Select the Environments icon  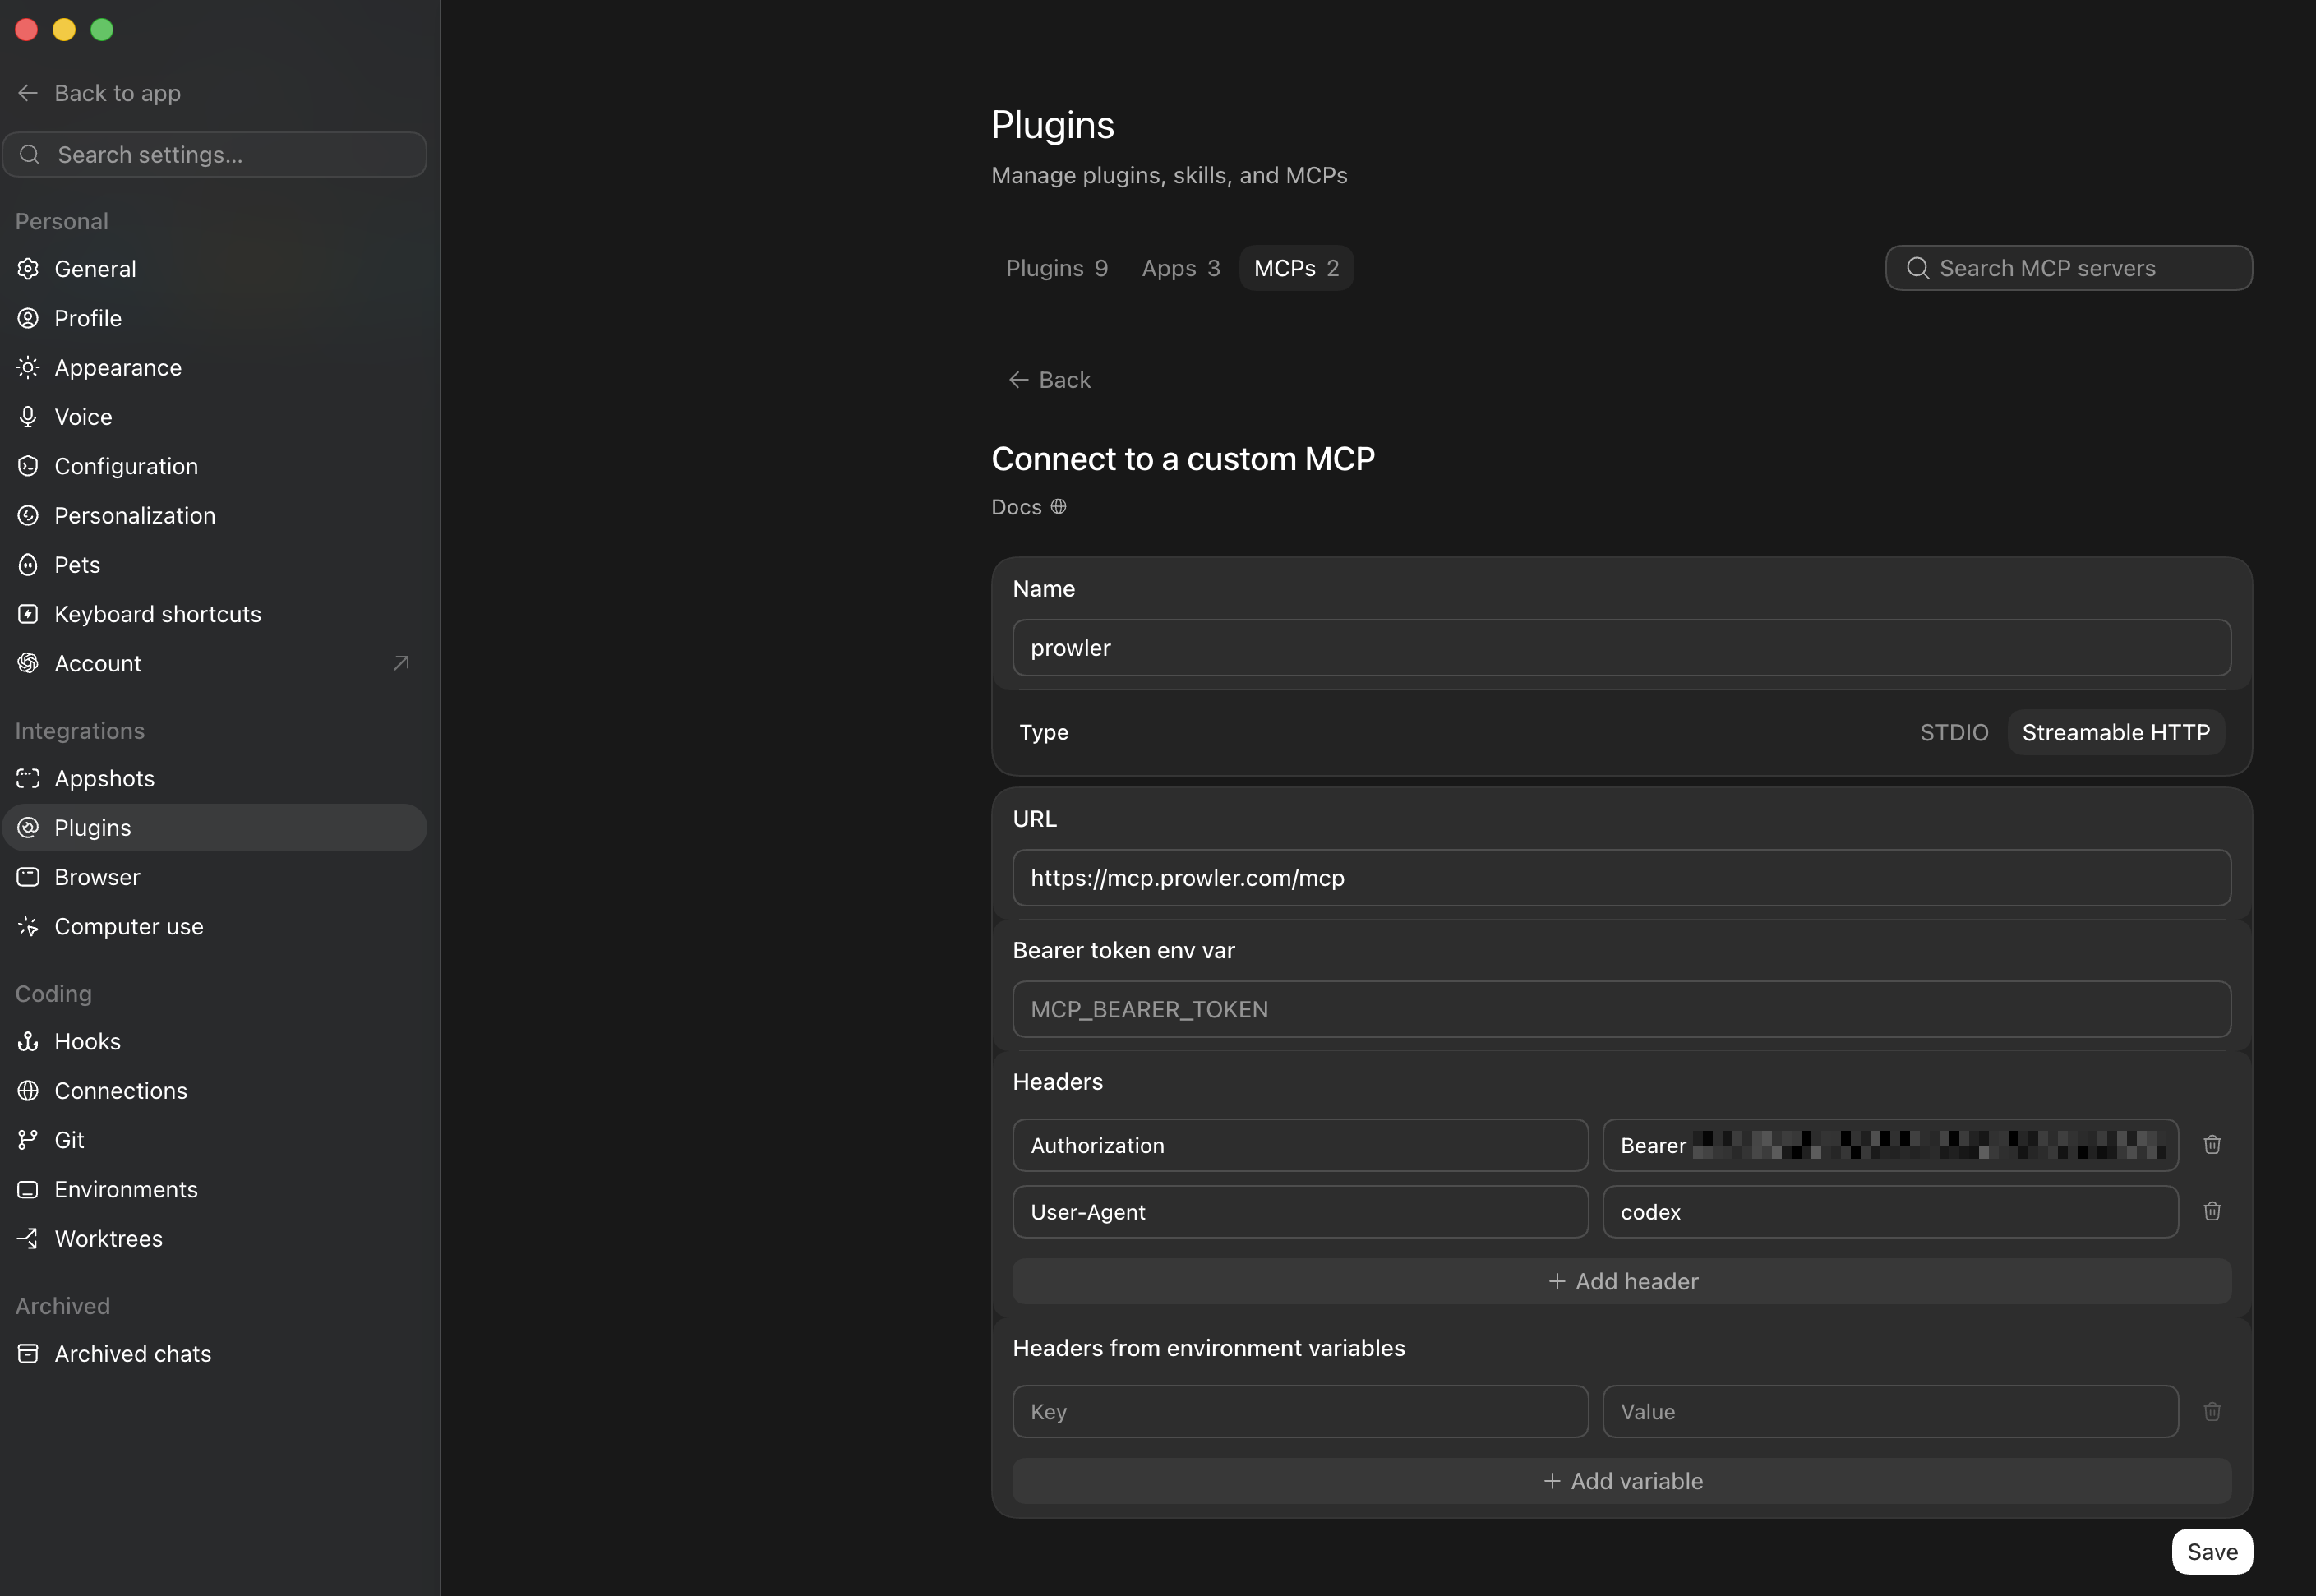[28, 1189]
